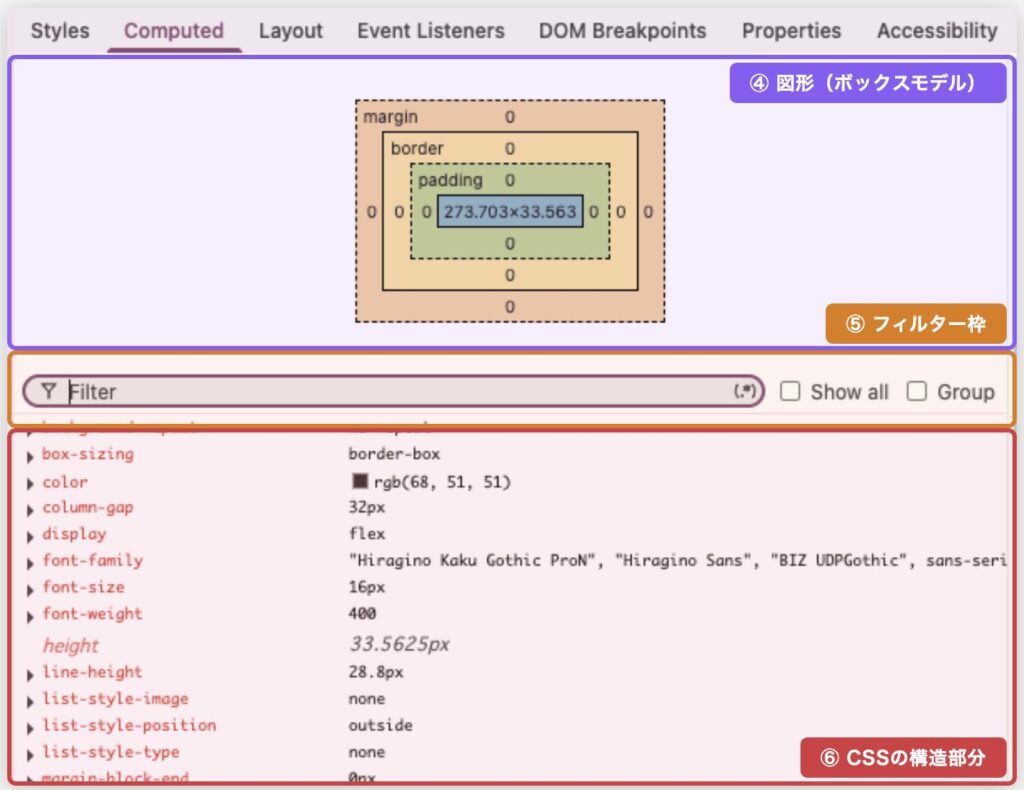Screen dimensions: 1024x790
Task: Open the Accessibility tab
Action: click(x=937, y=31)
